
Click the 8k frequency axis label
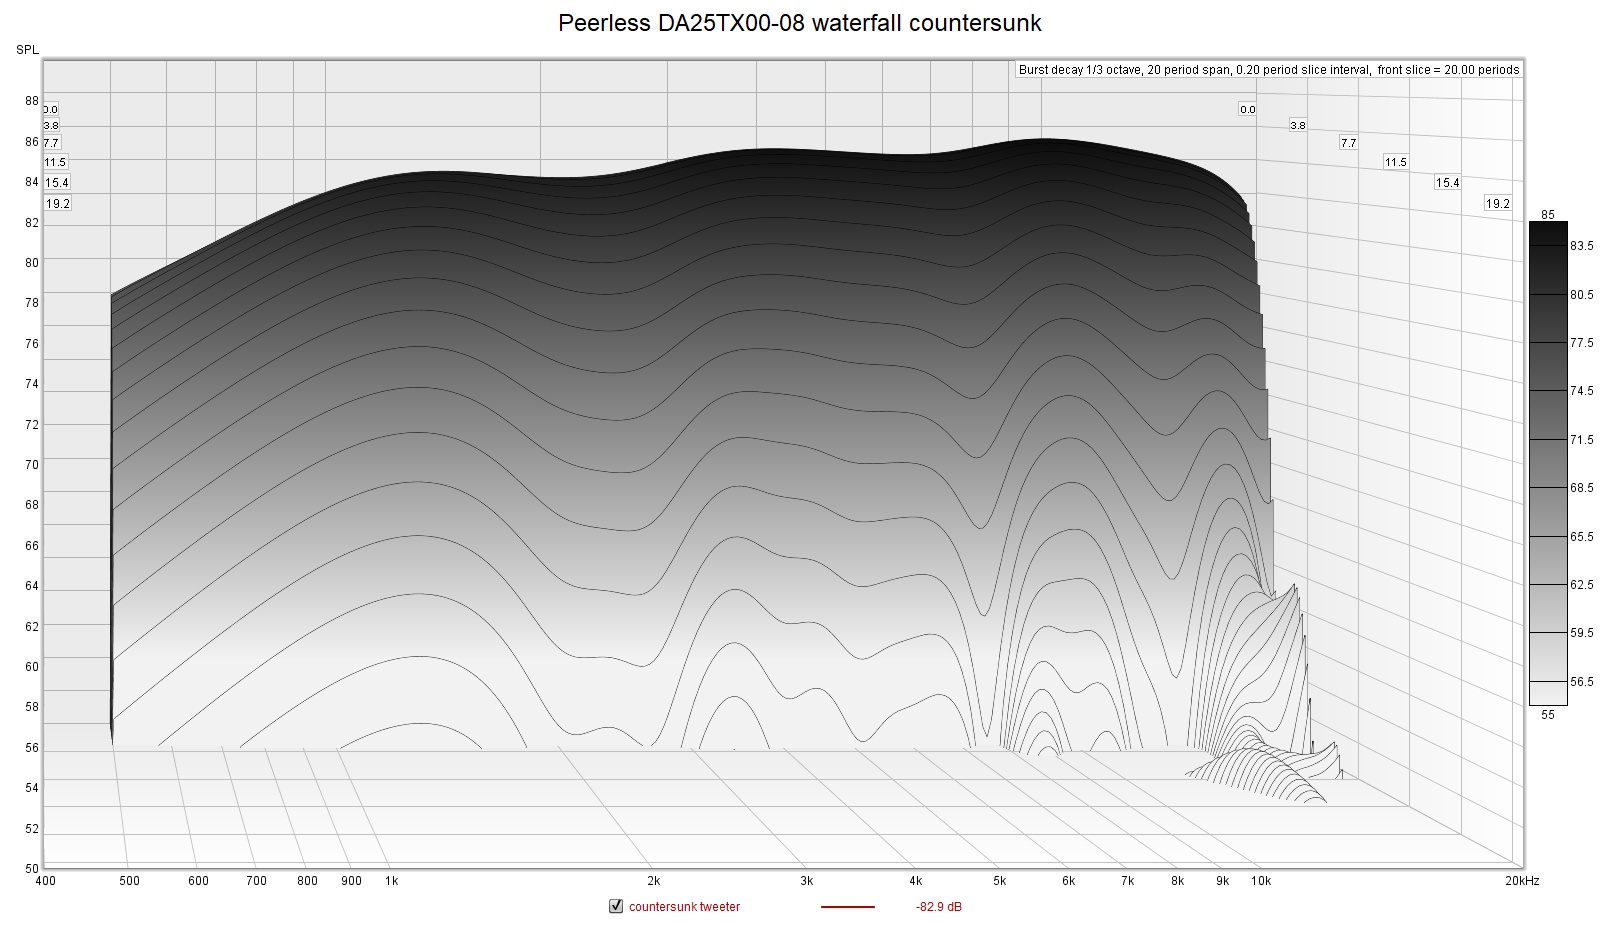1178,881
